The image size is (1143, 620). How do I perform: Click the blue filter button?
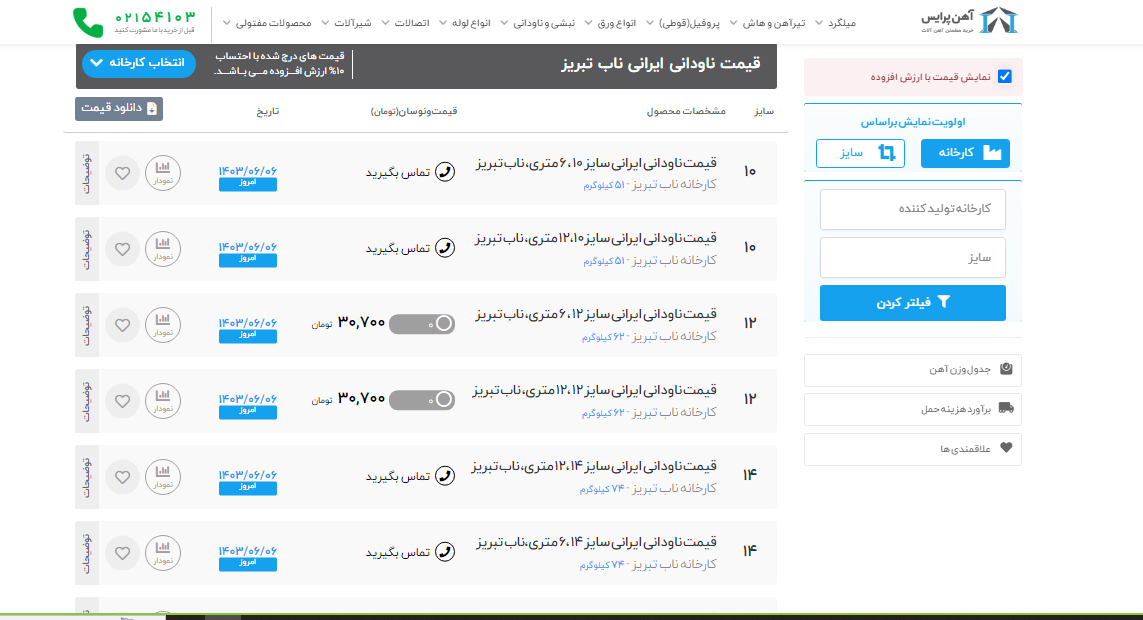coord(912,303)
